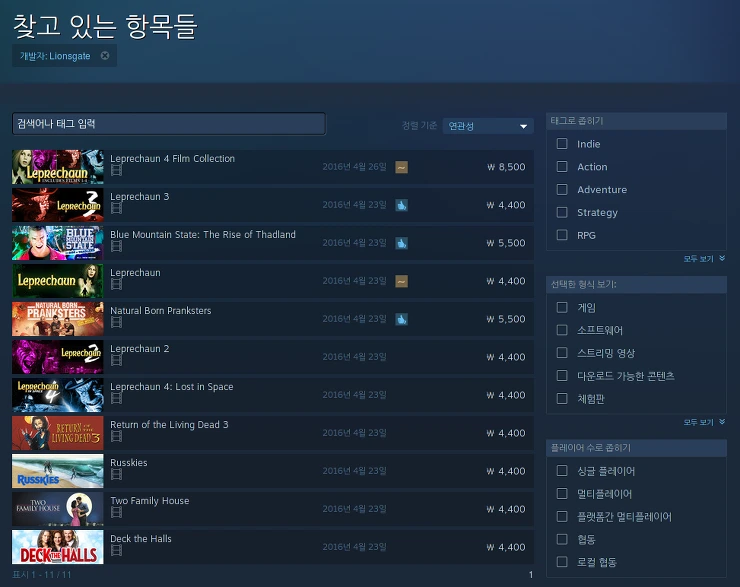Click film strip icon under Leprechaun 2
Screen dimensions: 740x587
(x=116, y=361)
